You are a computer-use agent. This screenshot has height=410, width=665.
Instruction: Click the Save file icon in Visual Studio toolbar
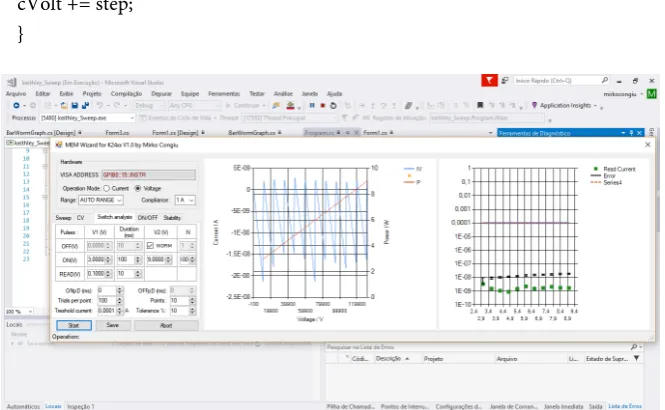(x=75, y=105)
